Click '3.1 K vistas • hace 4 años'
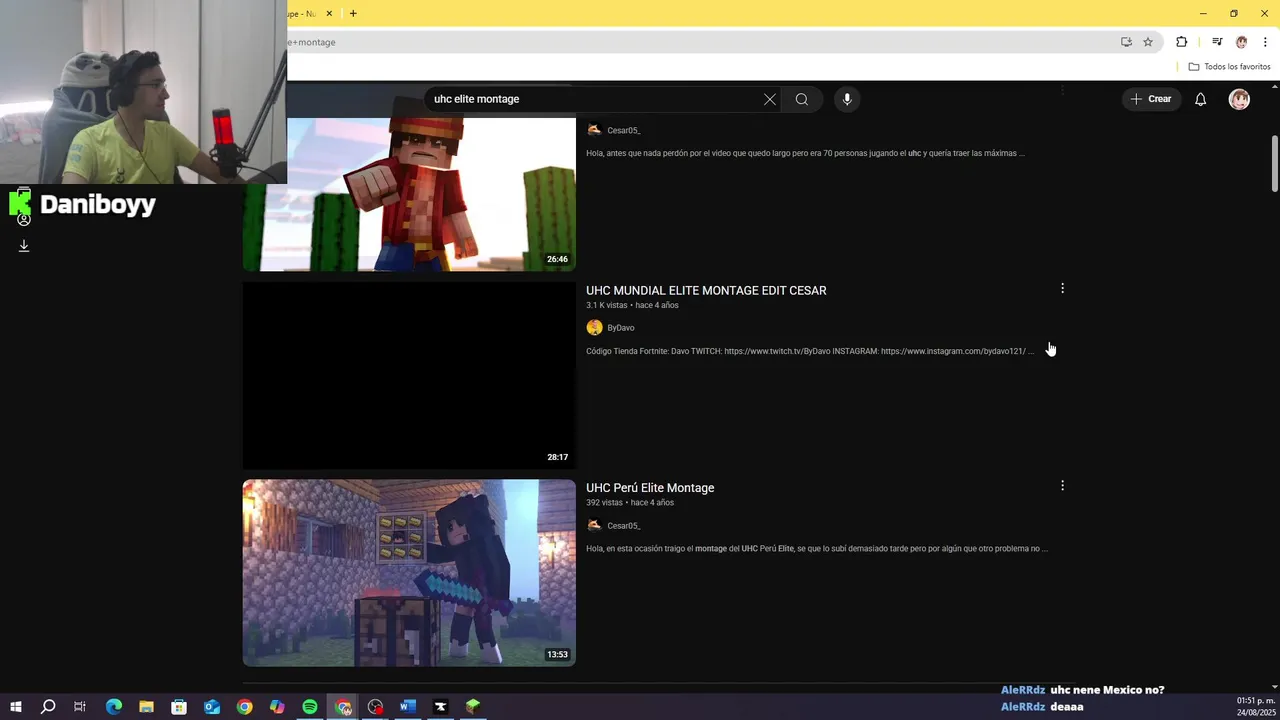The image size is (1280, 720). [x=632, y=305]
